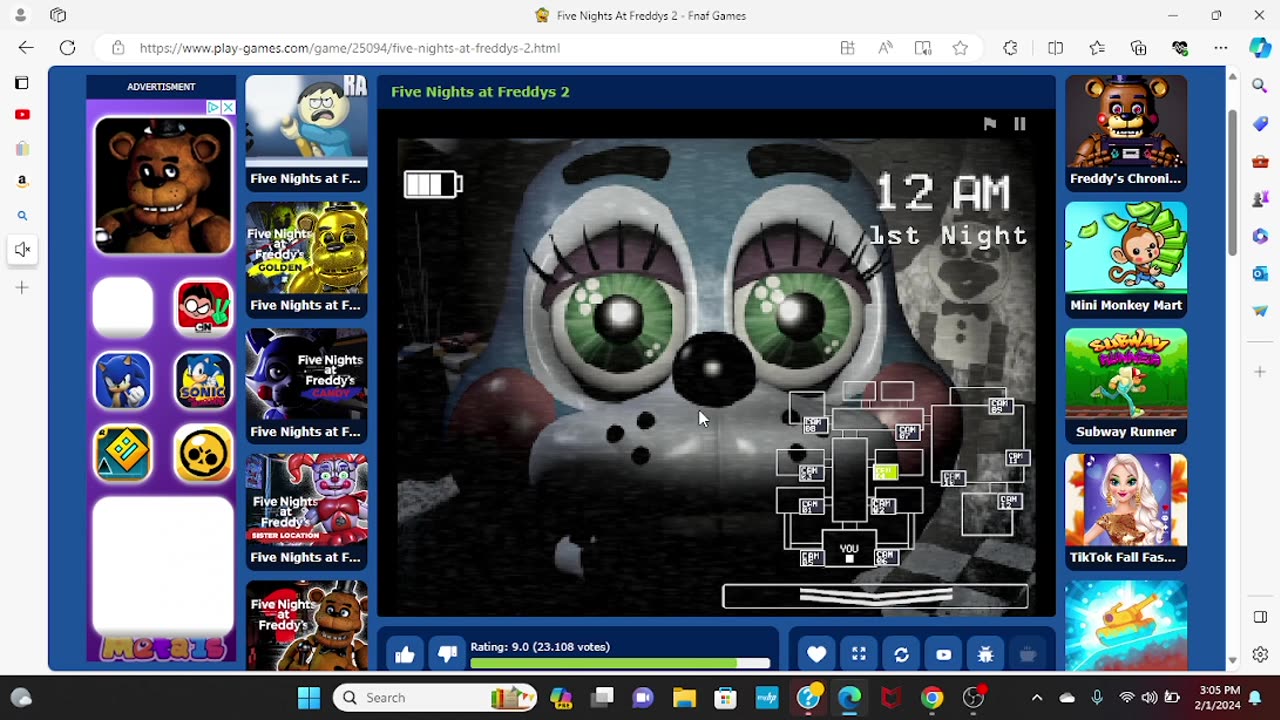Viewport: 1280px width, 720px height.
Task: Close the advertisement with X icon
Action: [228, 107]
